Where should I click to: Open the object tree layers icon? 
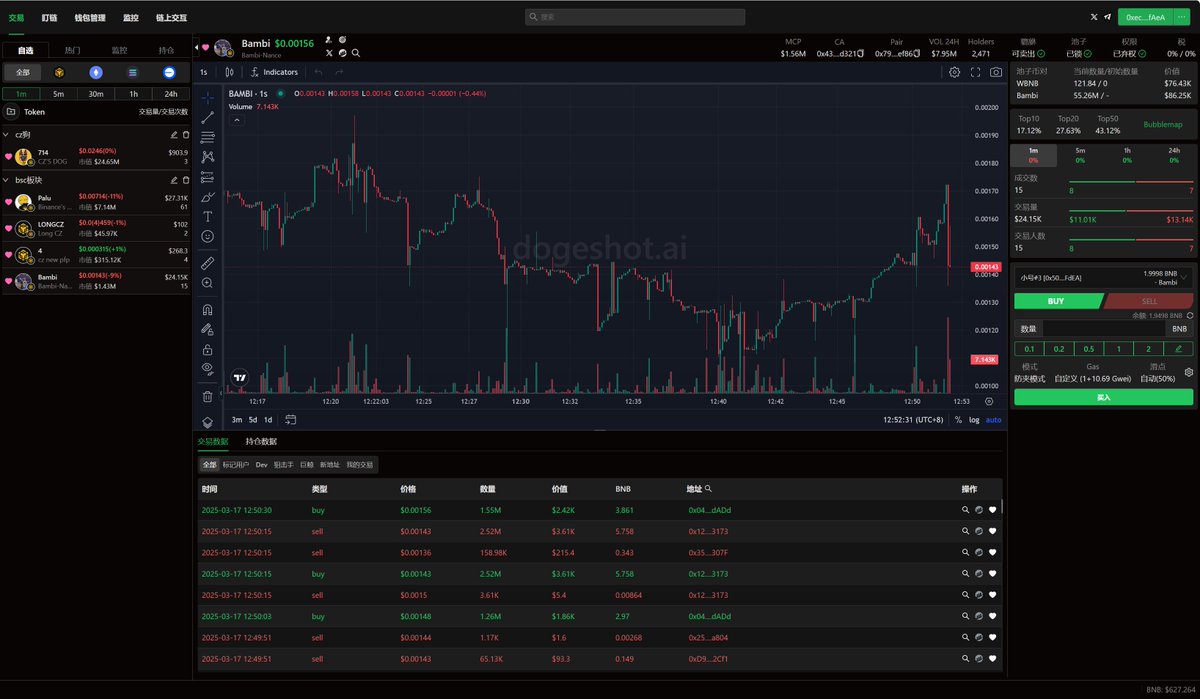point(207,422)
